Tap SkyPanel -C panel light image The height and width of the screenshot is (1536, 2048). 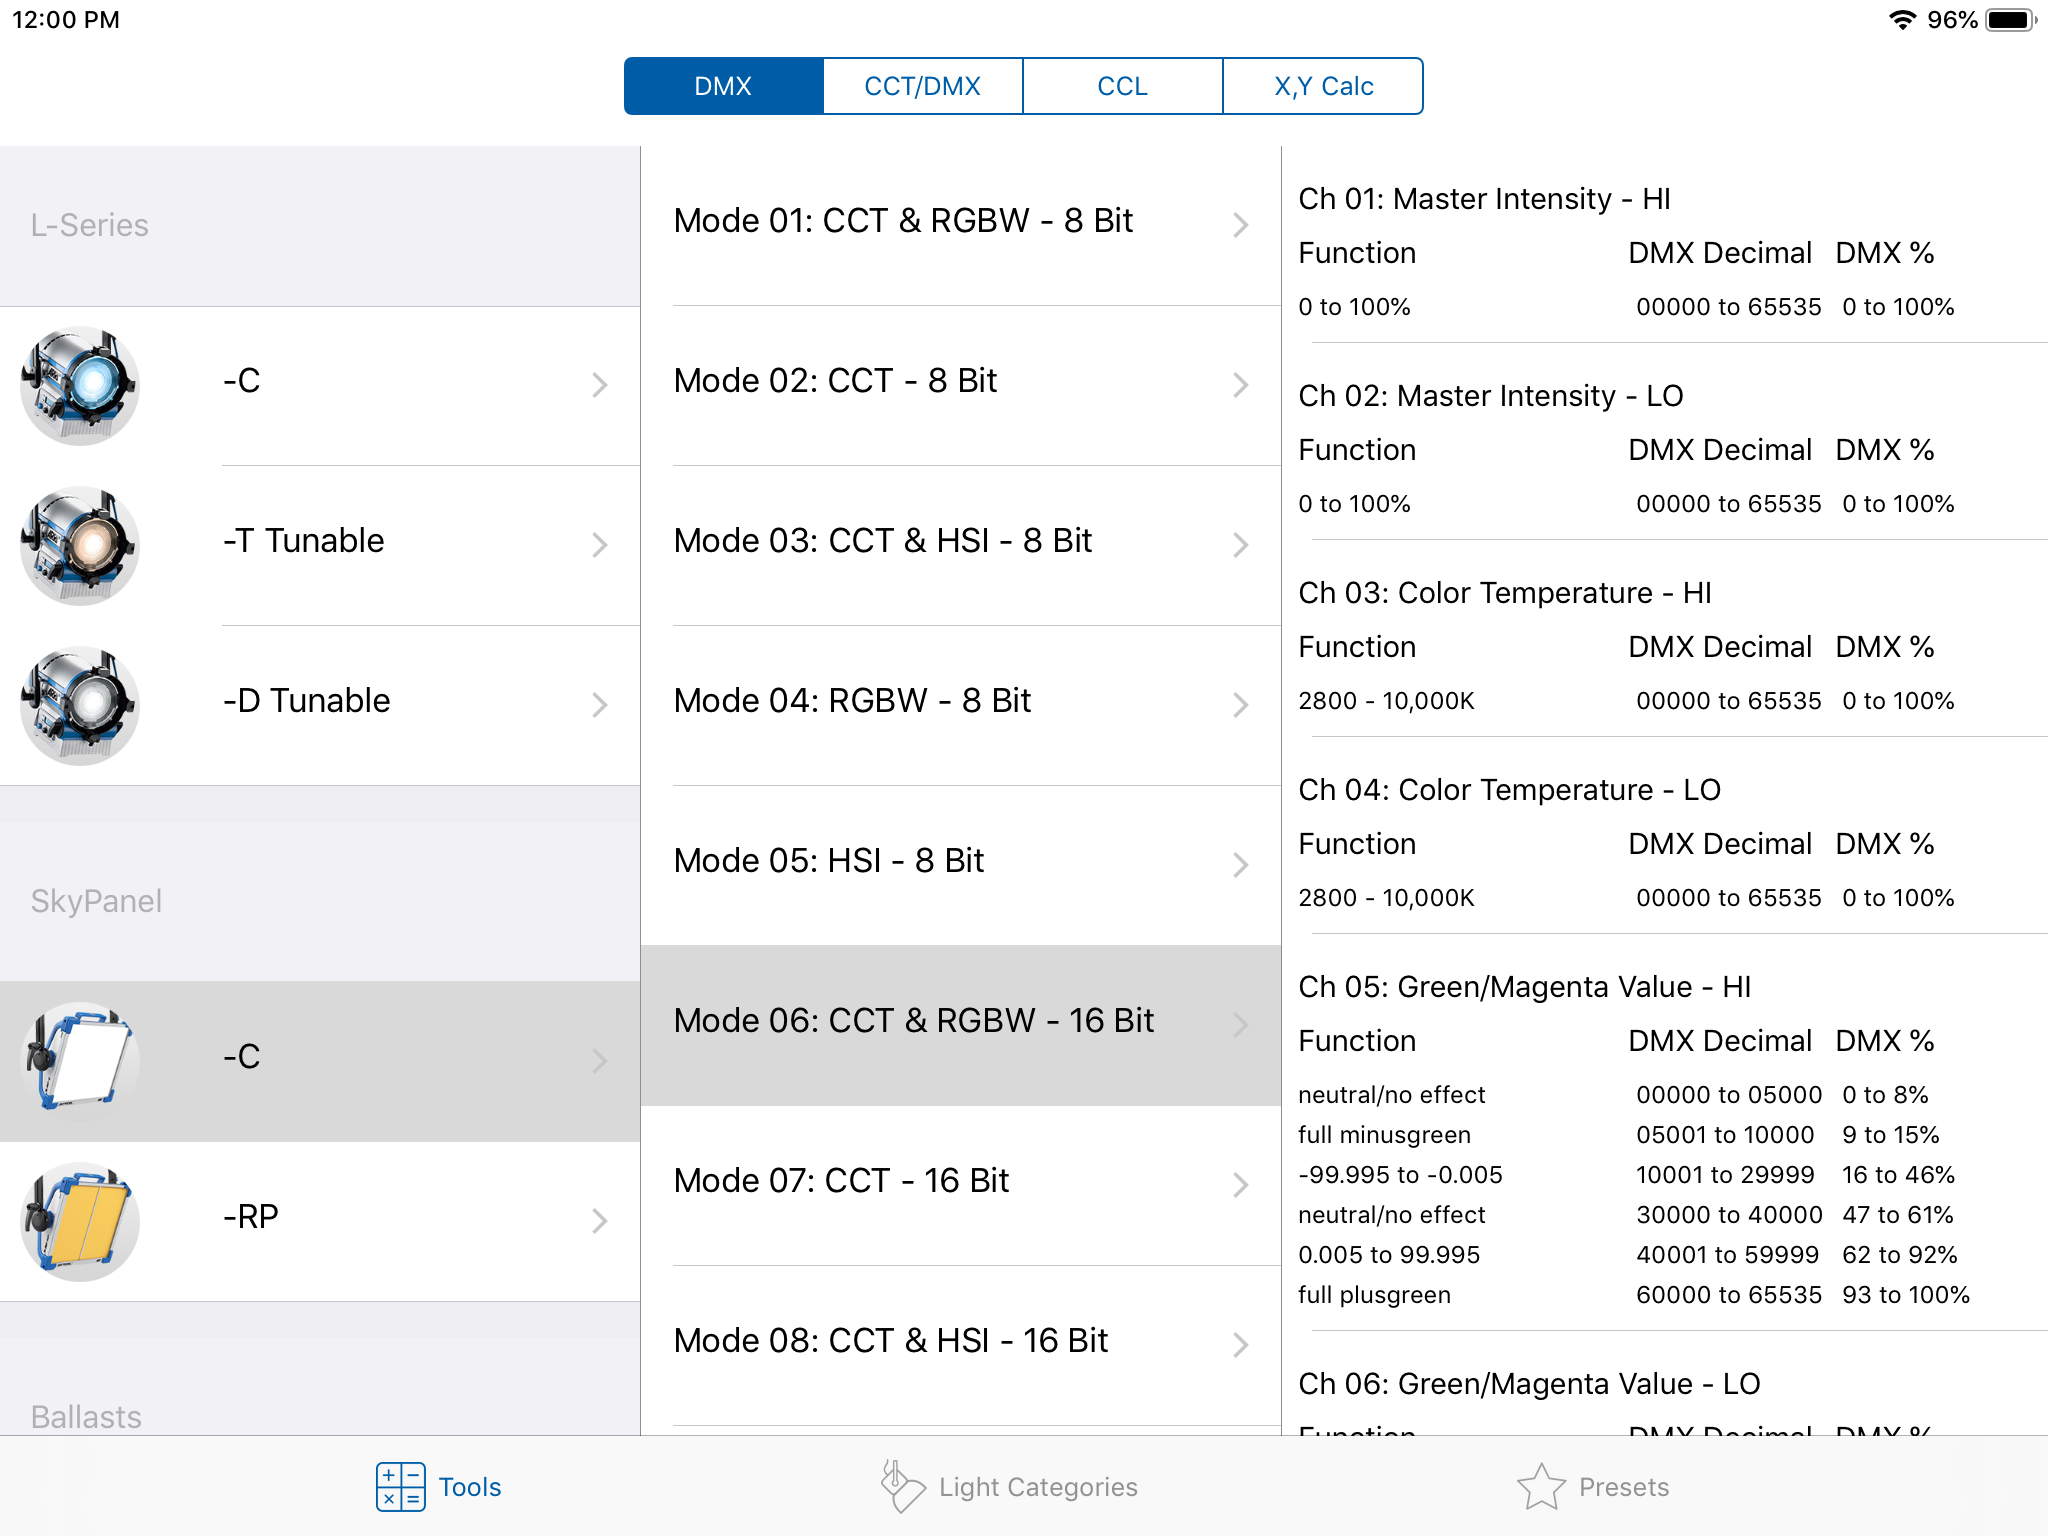click(80, 1060)
